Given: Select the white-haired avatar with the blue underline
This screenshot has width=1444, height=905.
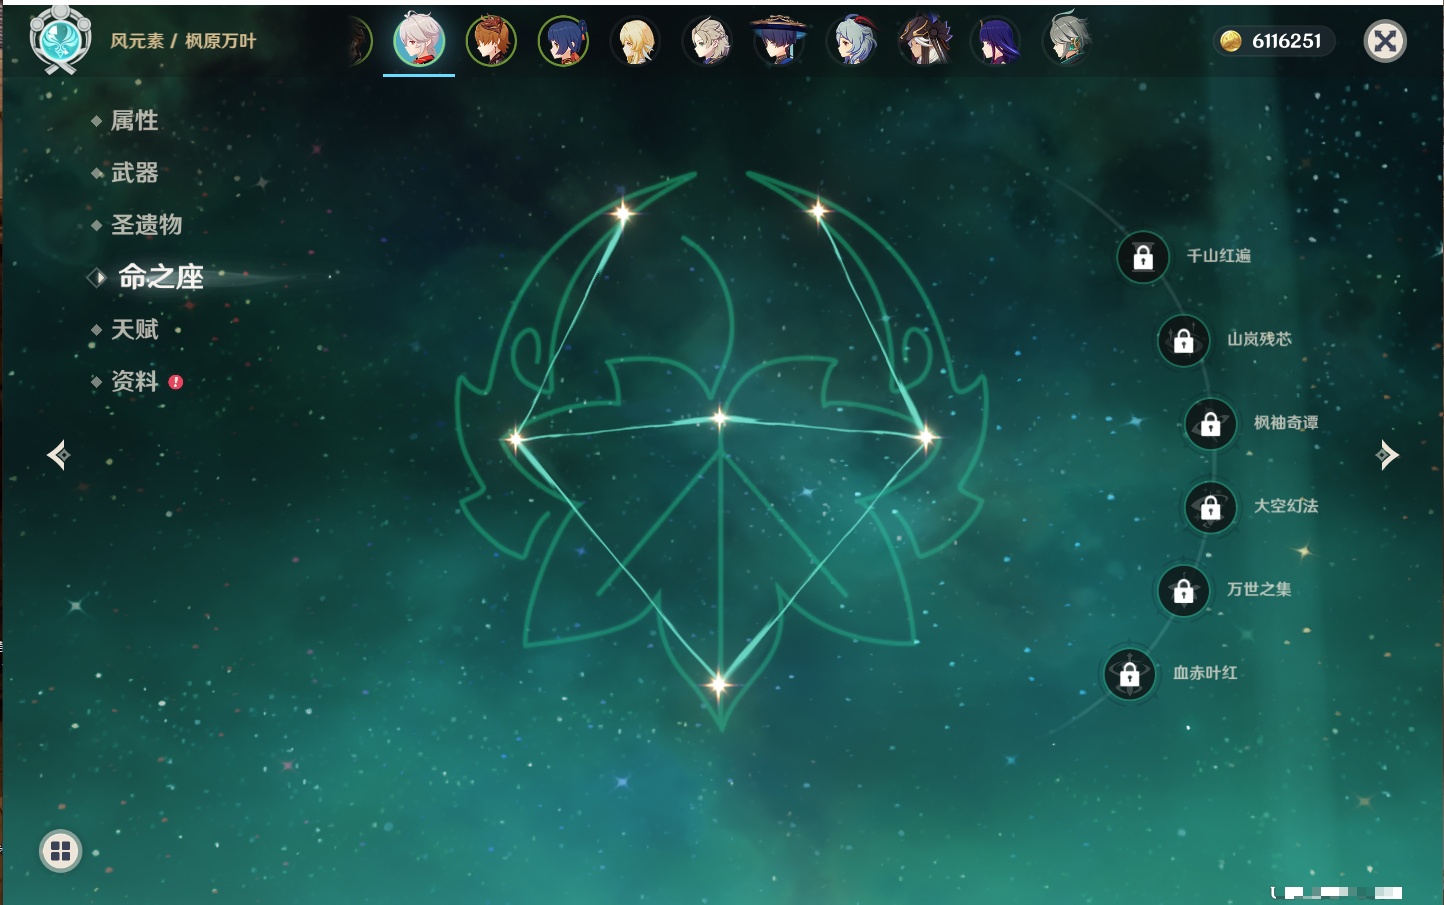Looking at the screenshot, I should [419, 40].
